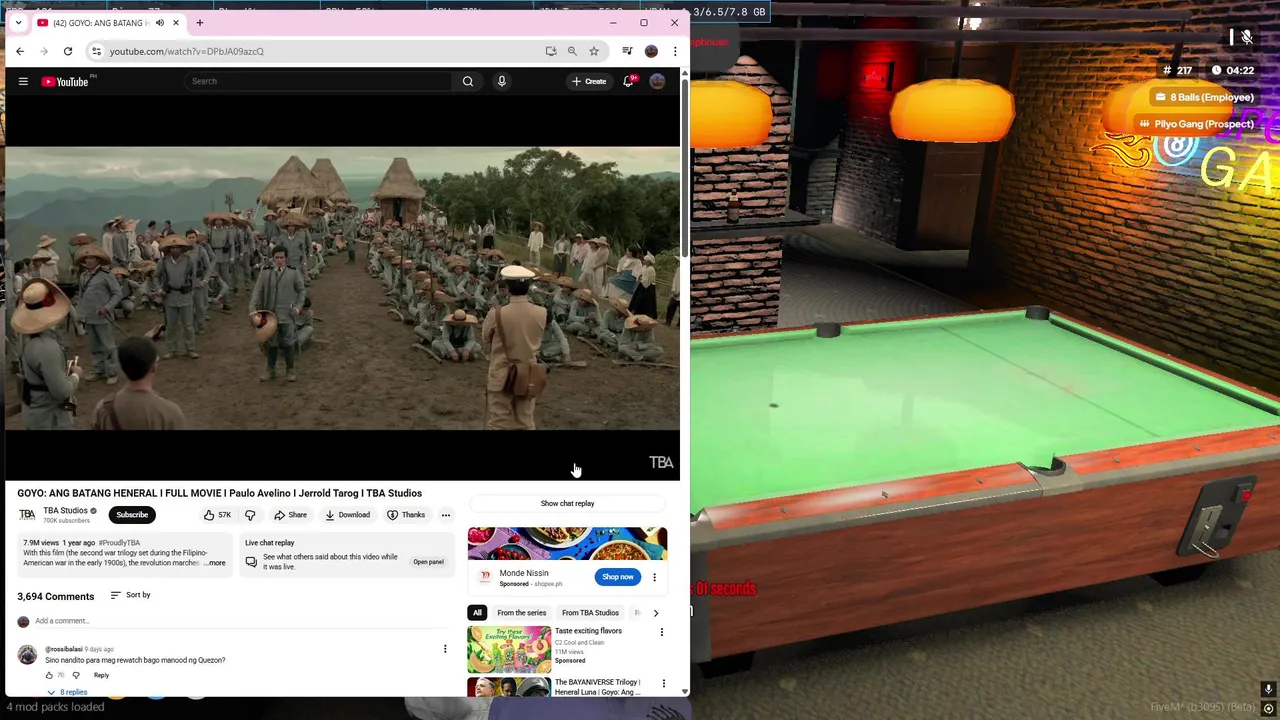Click the YouTube search magnifier button
Screen dimensions: 1280x720
(467, 81)
